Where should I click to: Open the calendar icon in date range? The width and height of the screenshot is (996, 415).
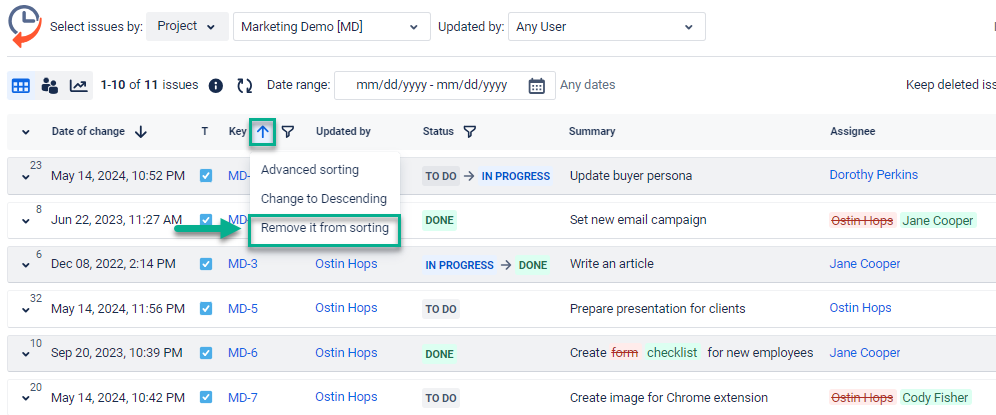537,86
